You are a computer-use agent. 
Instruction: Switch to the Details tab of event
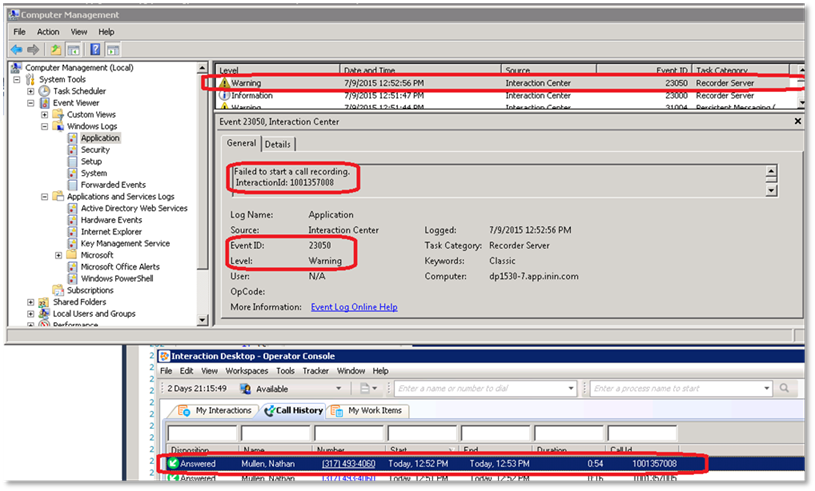coord(278,144)
